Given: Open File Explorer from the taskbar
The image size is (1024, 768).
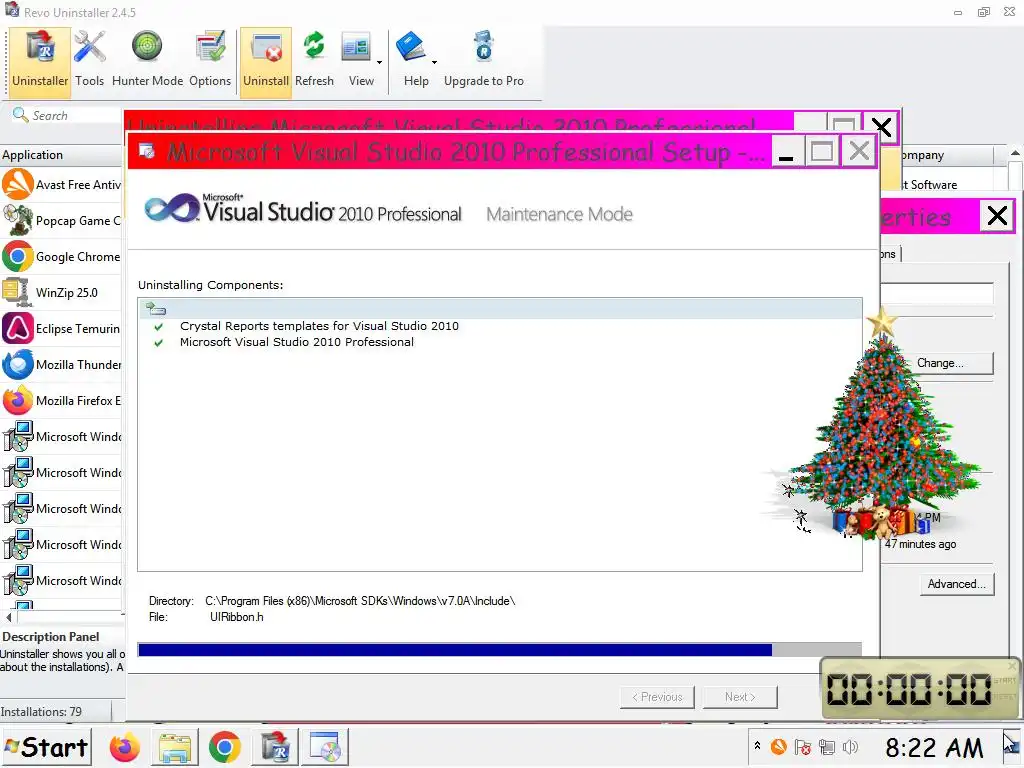Looking at the screenshot, I should pos(174,748).
